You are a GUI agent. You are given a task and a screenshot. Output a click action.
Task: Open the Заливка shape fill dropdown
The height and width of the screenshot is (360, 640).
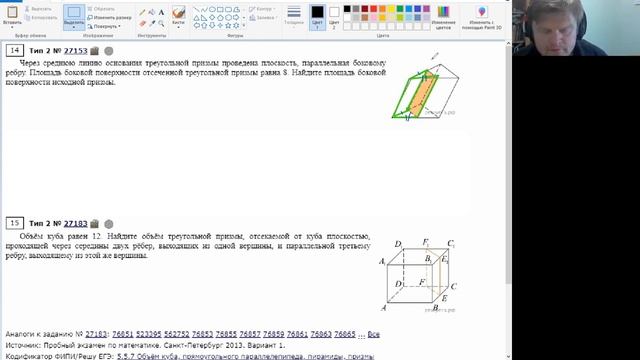262,18
